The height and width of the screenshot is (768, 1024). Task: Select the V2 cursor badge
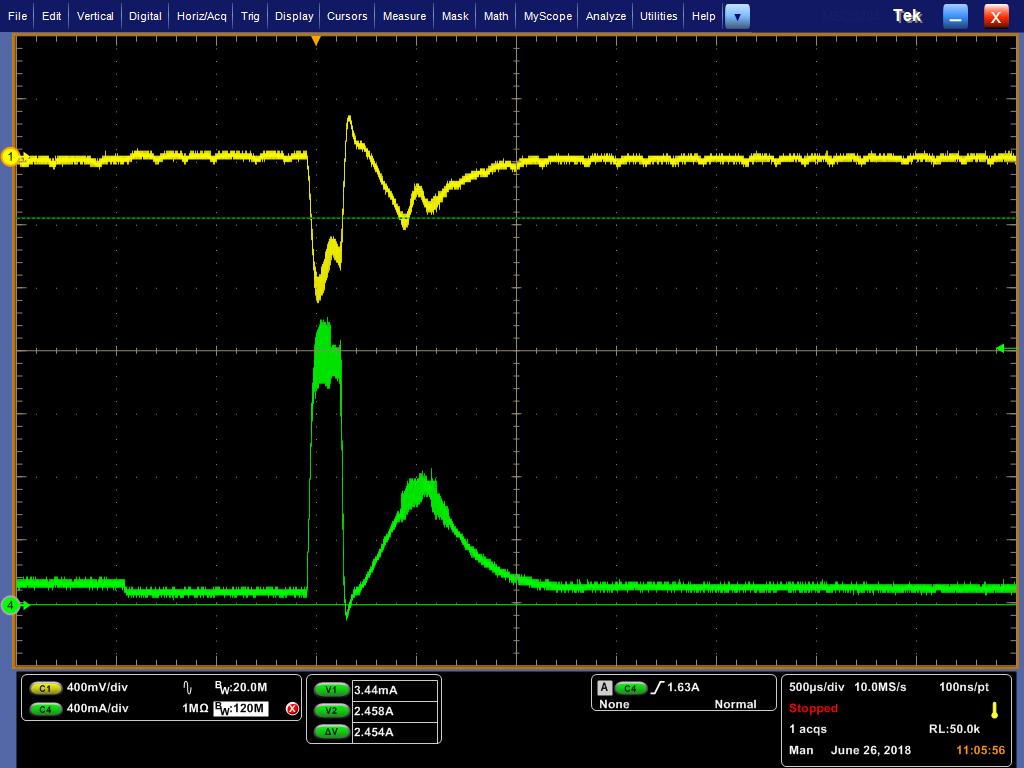(x=331, y=711)
